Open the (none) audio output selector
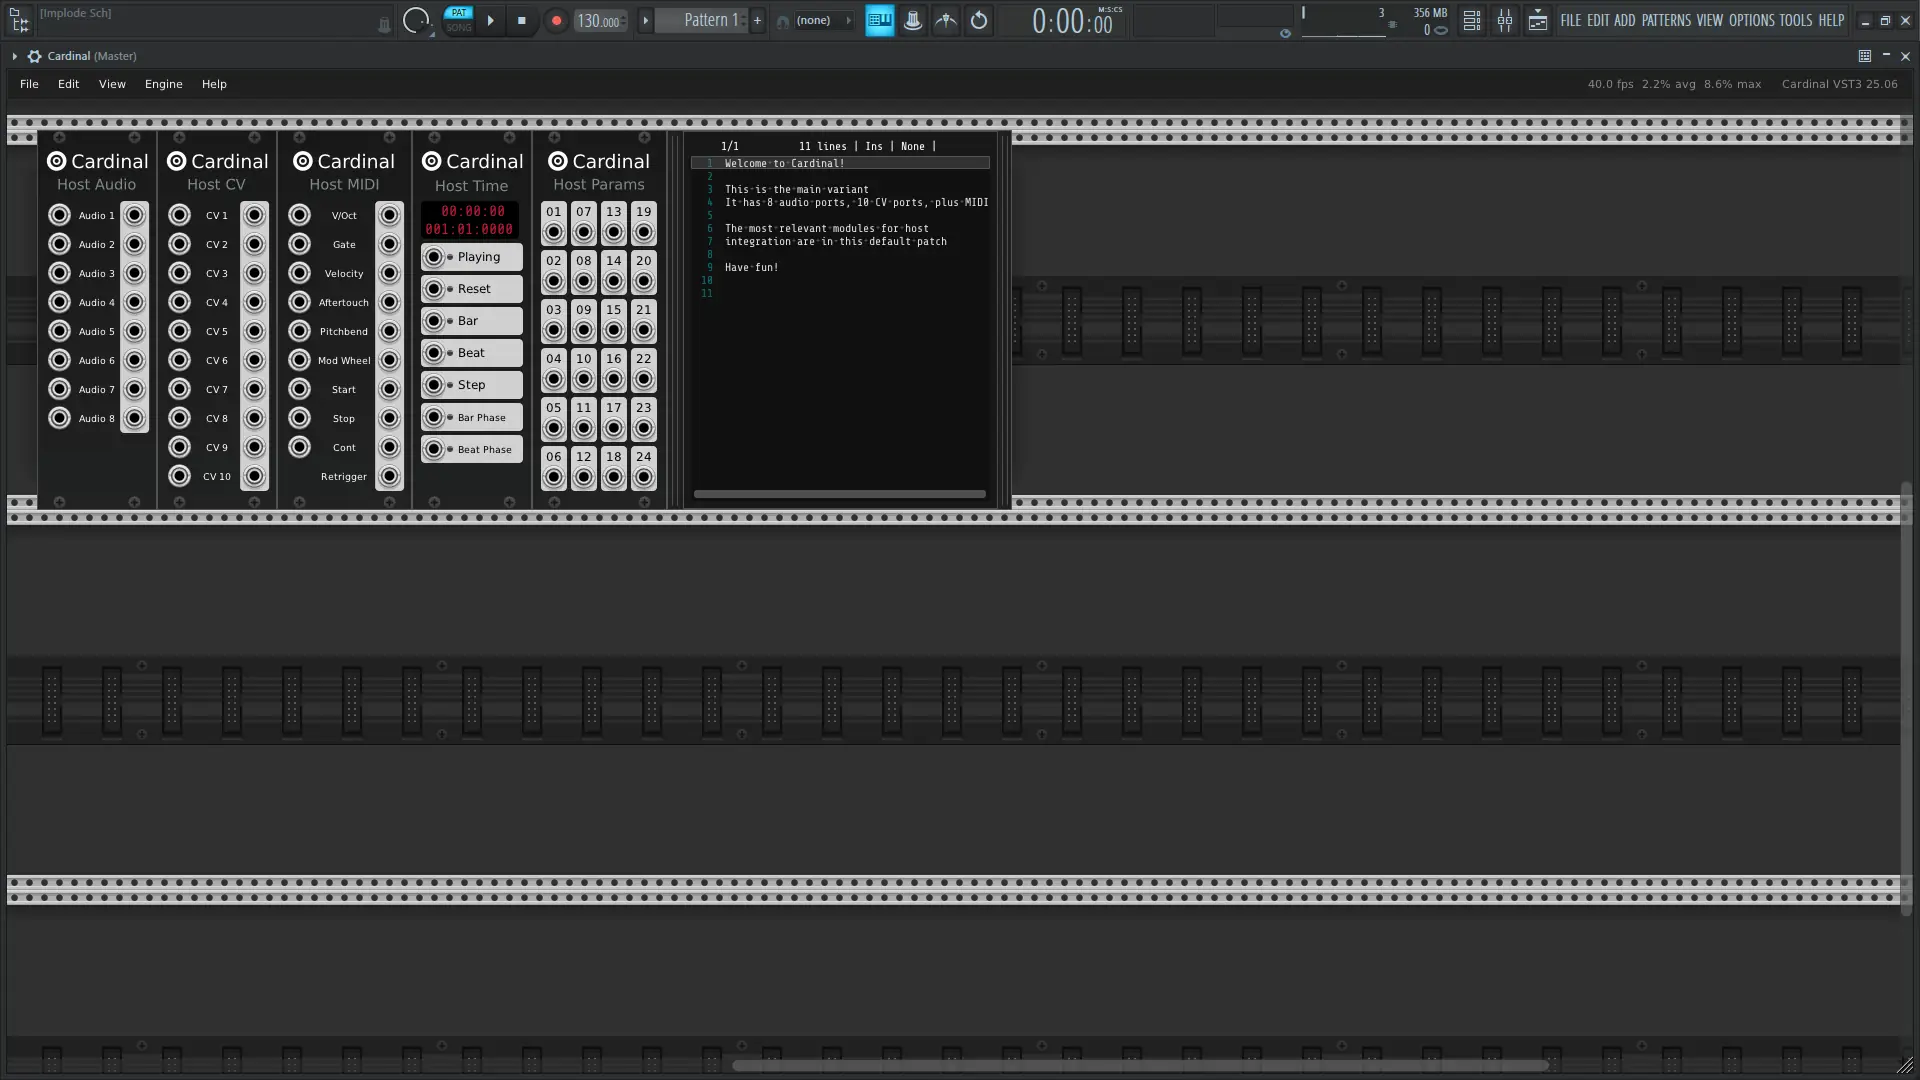Screen dimensions: 1920x1080 pyautogui.click(x=814, y=20)
